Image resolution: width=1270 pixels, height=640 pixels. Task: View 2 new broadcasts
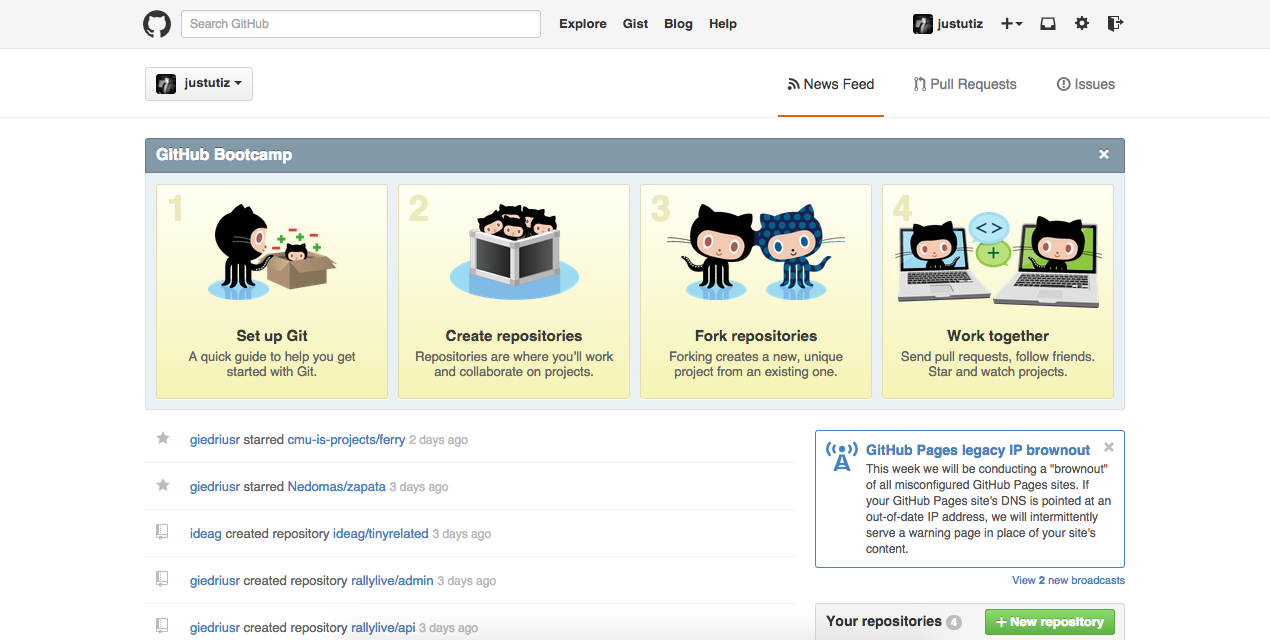(x=1068, y=580)
